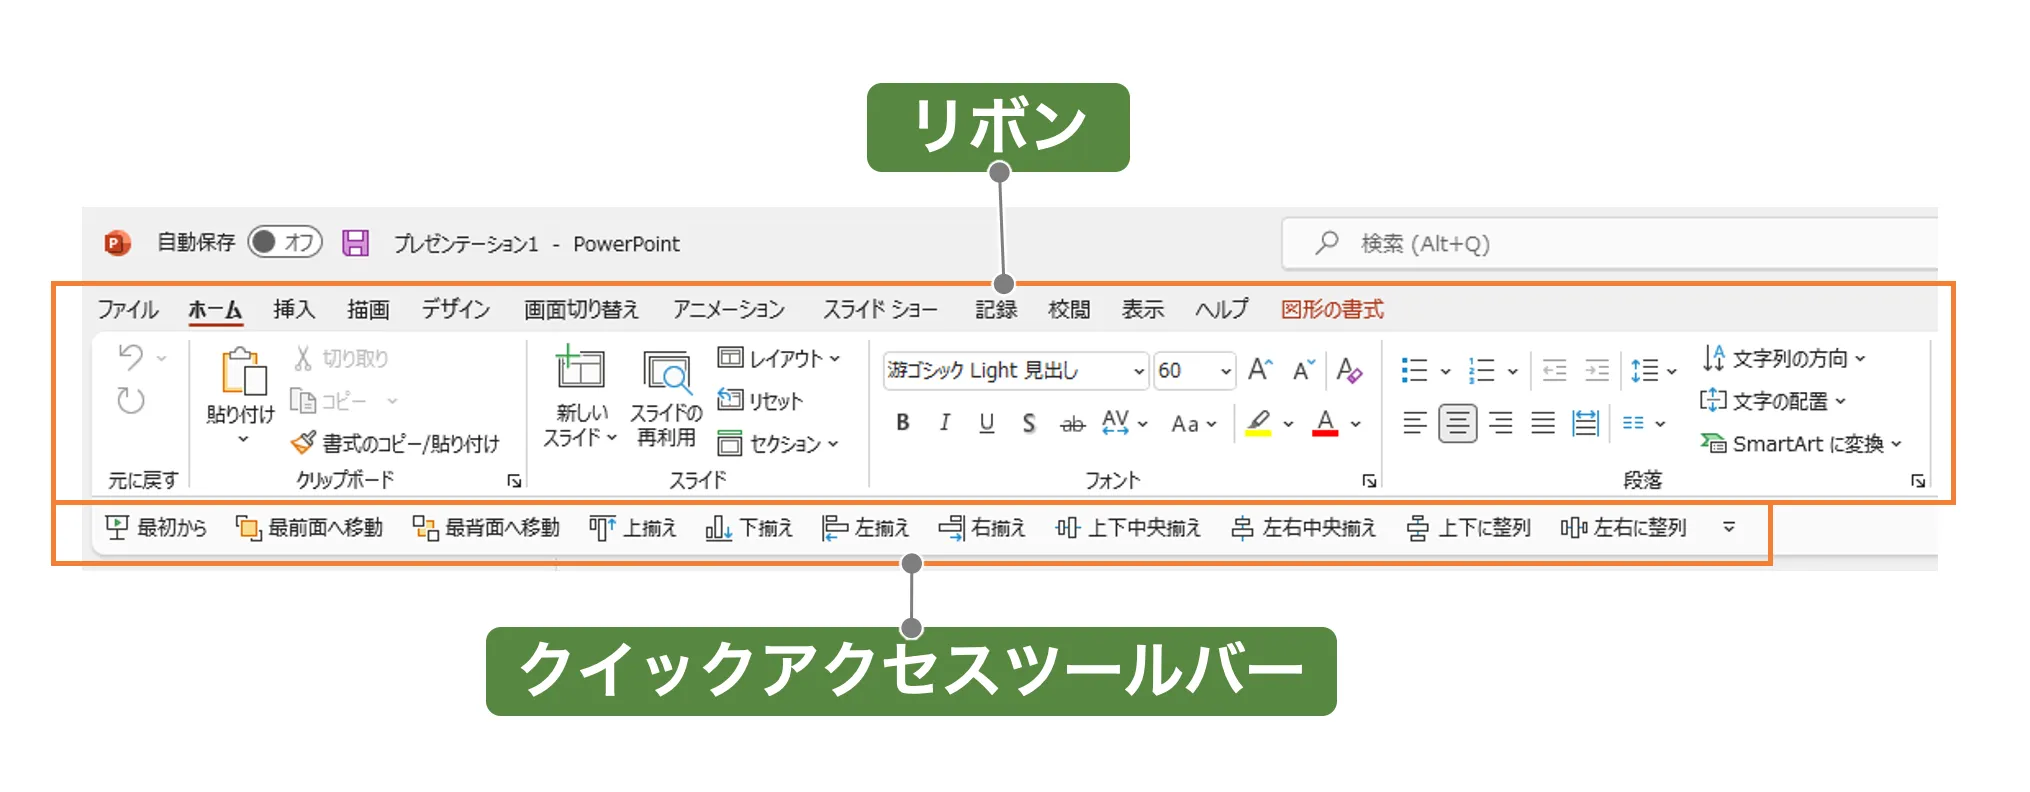Switch to Animations (アニメーション) tab
Image resolution: width=2030 pixels, height=792 pixels.
coord(729,309)
